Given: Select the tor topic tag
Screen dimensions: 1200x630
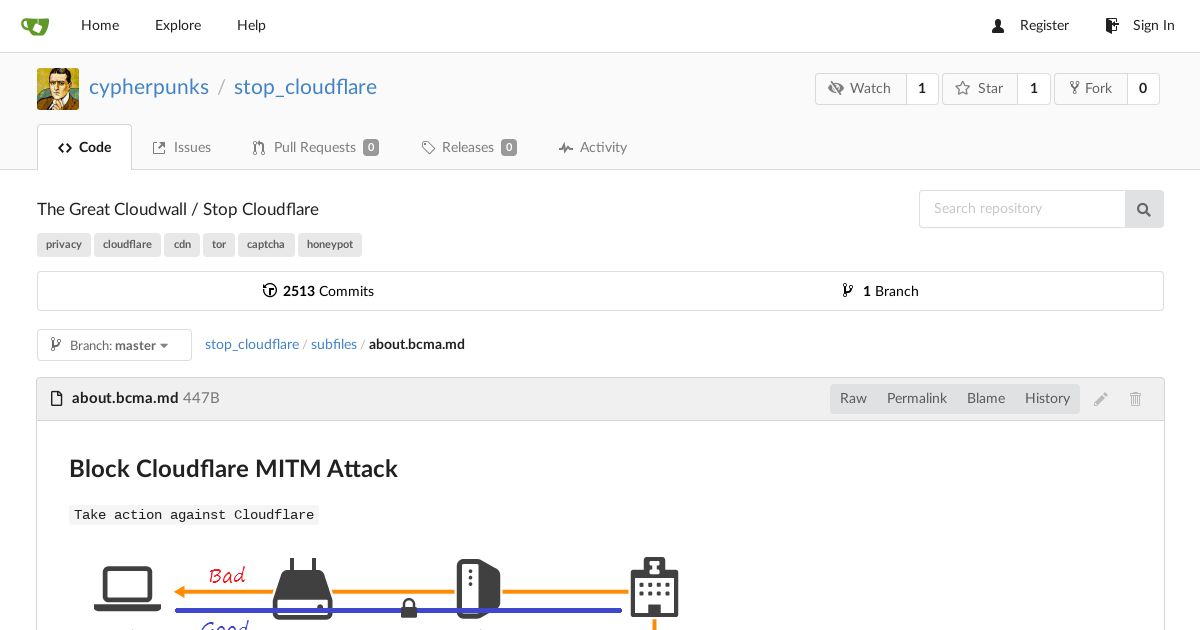Looking at the screenshot, I should click(x=219, y=245).
